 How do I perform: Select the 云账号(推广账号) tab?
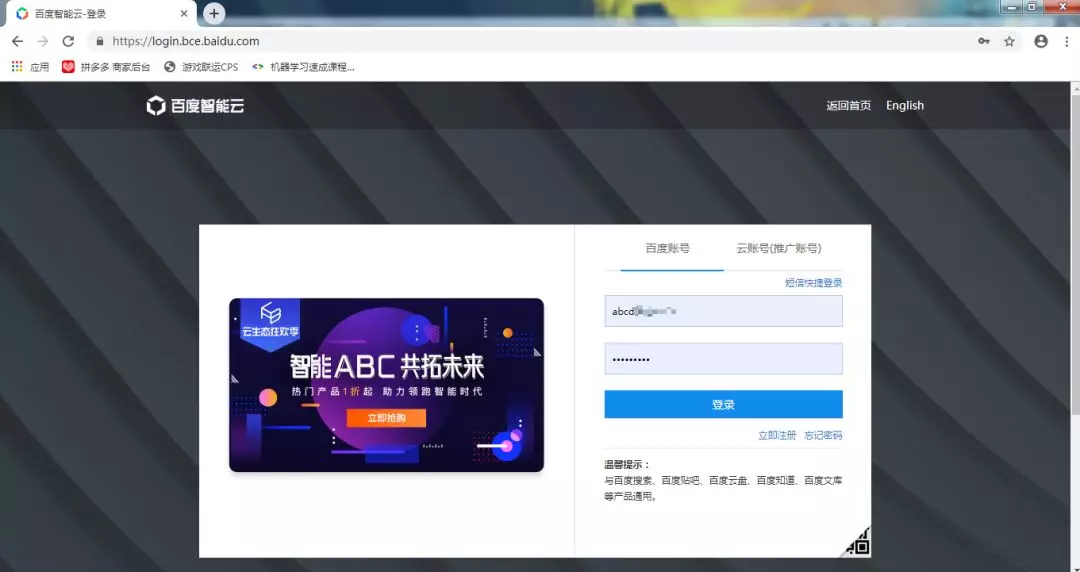[x=779, y=248]
